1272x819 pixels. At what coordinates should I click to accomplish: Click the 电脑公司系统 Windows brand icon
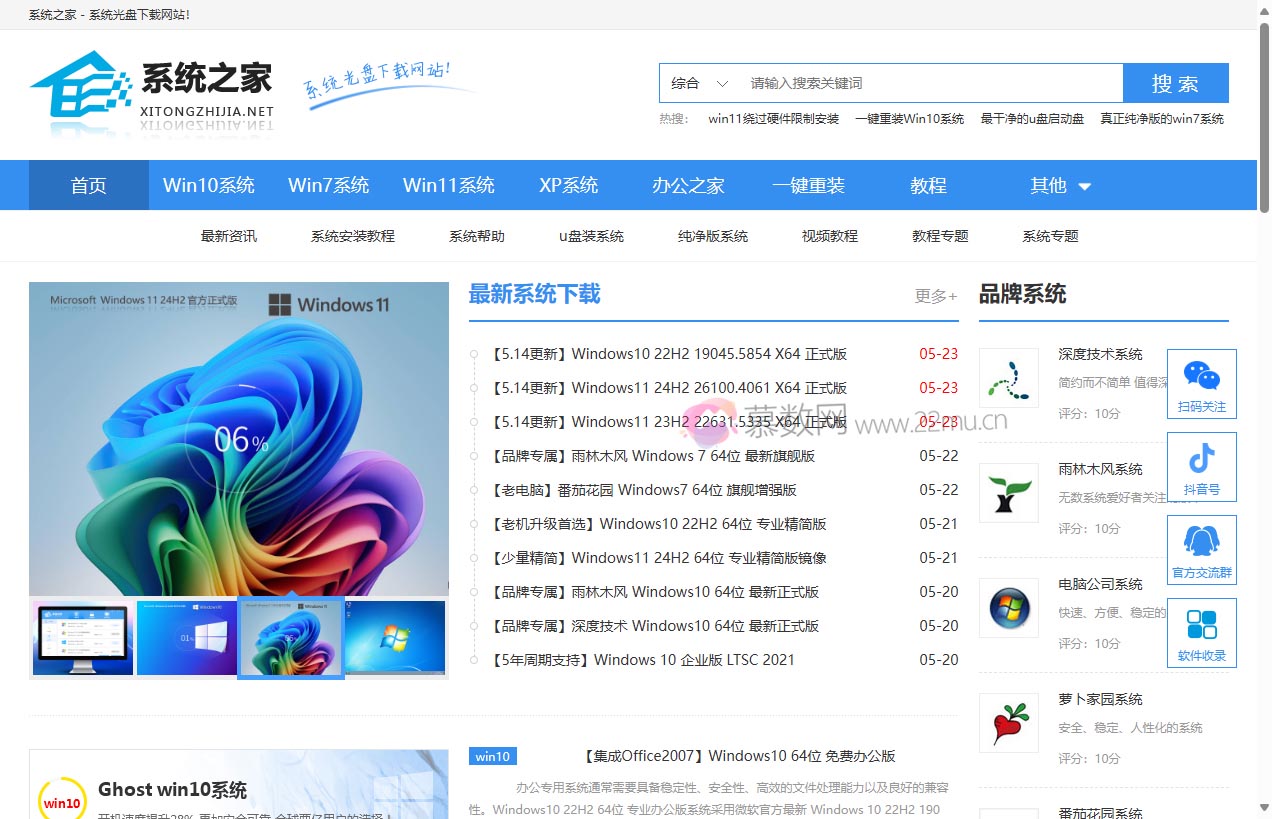coord(1008,608)
